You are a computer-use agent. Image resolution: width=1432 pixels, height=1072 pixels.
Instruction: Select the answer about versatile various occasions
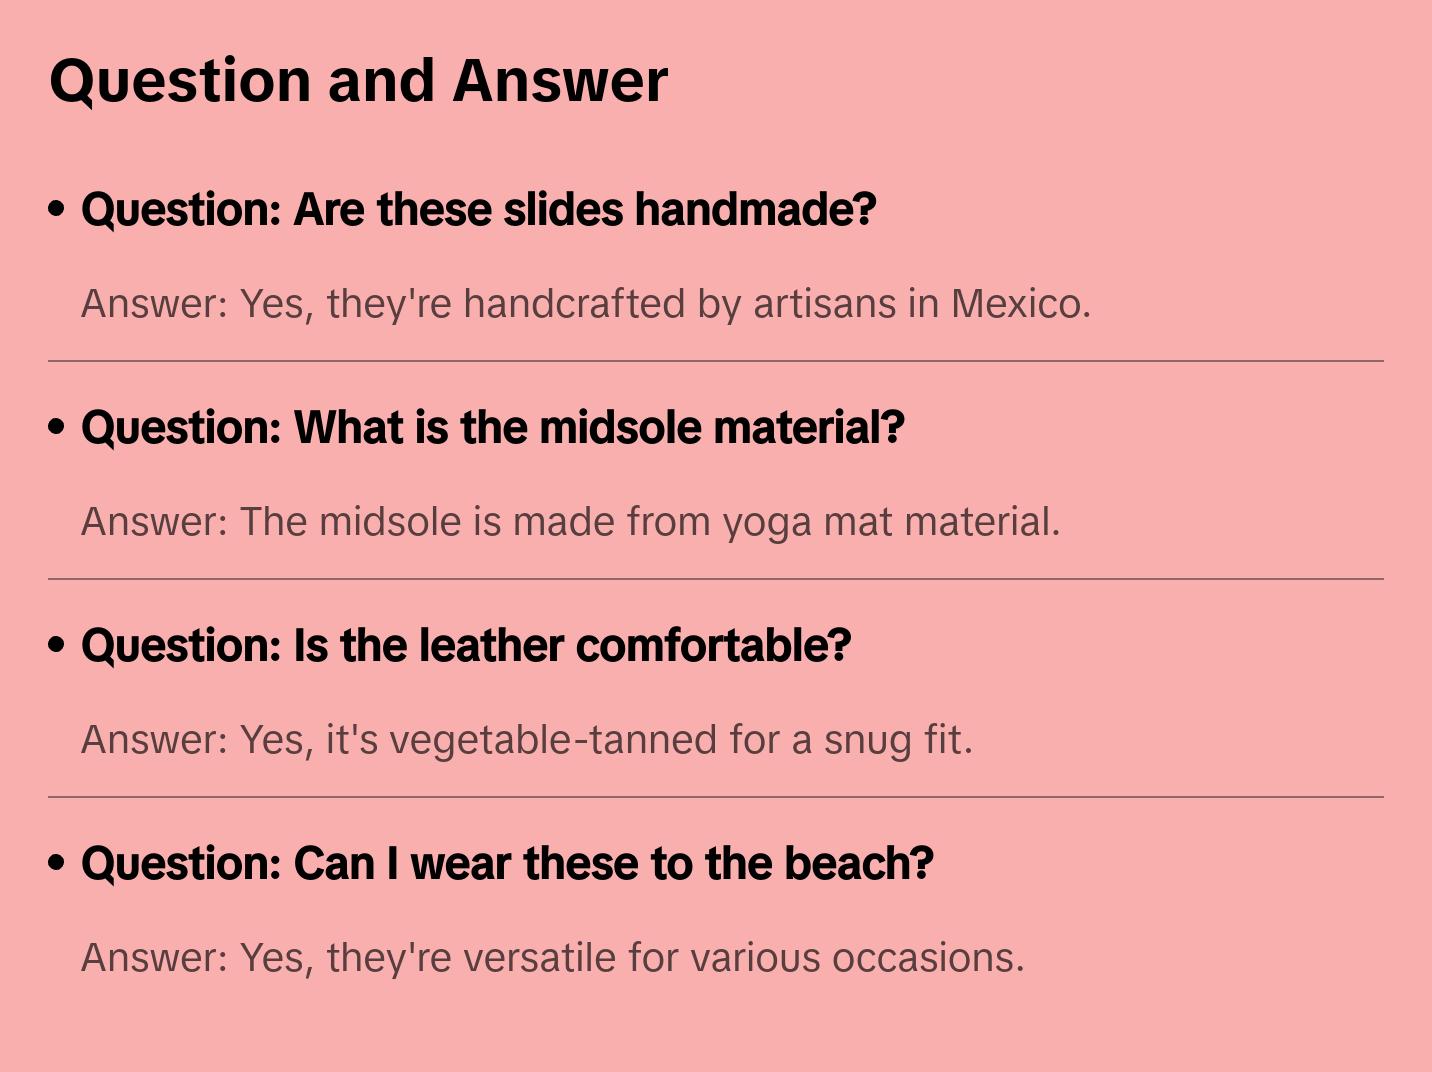tap(552, 958)
